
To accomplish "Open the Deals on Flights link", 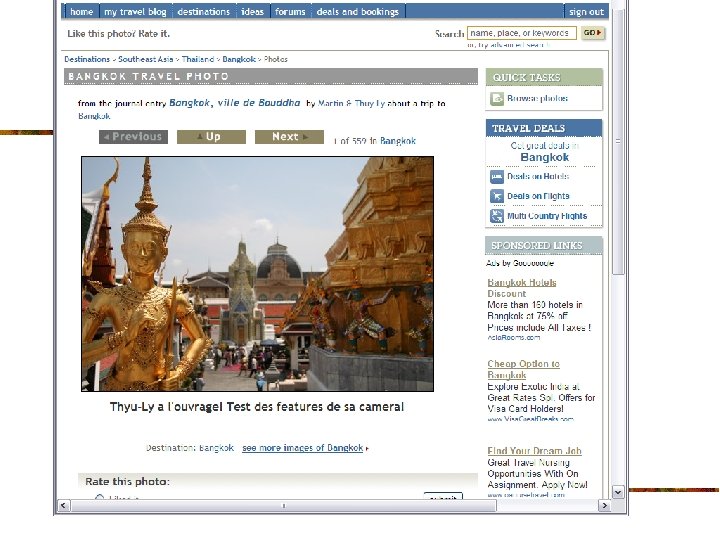I will click(538, 196).
